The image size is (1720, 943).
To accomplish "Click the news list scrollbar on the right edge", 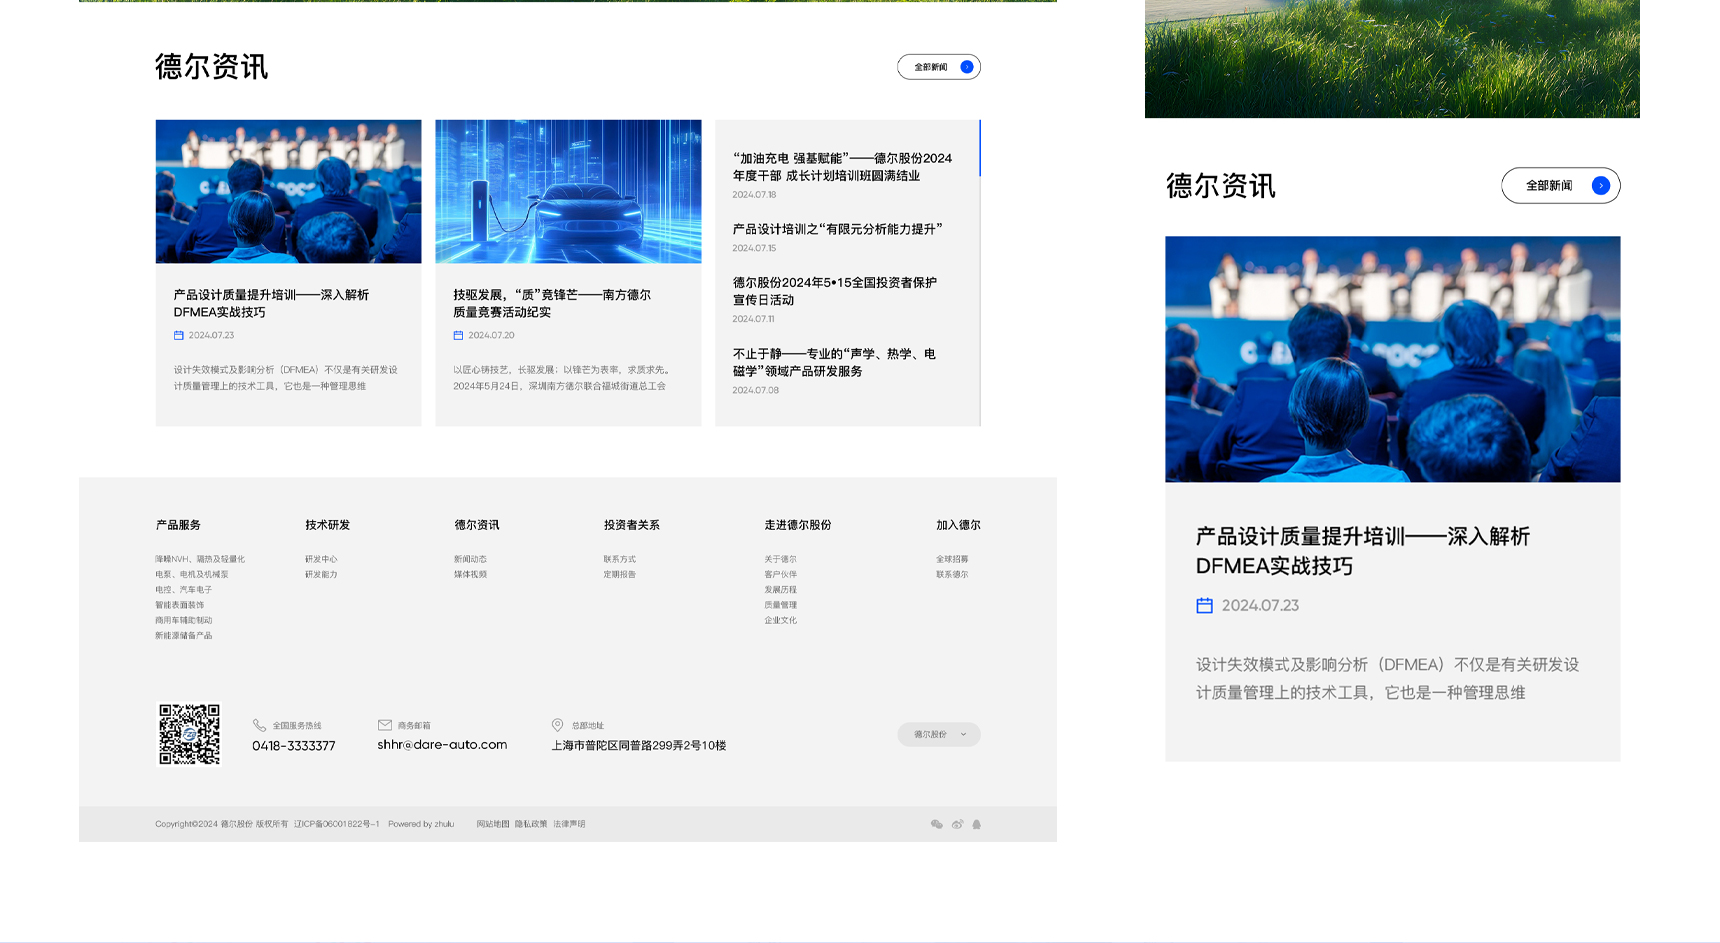I will 980,148.
